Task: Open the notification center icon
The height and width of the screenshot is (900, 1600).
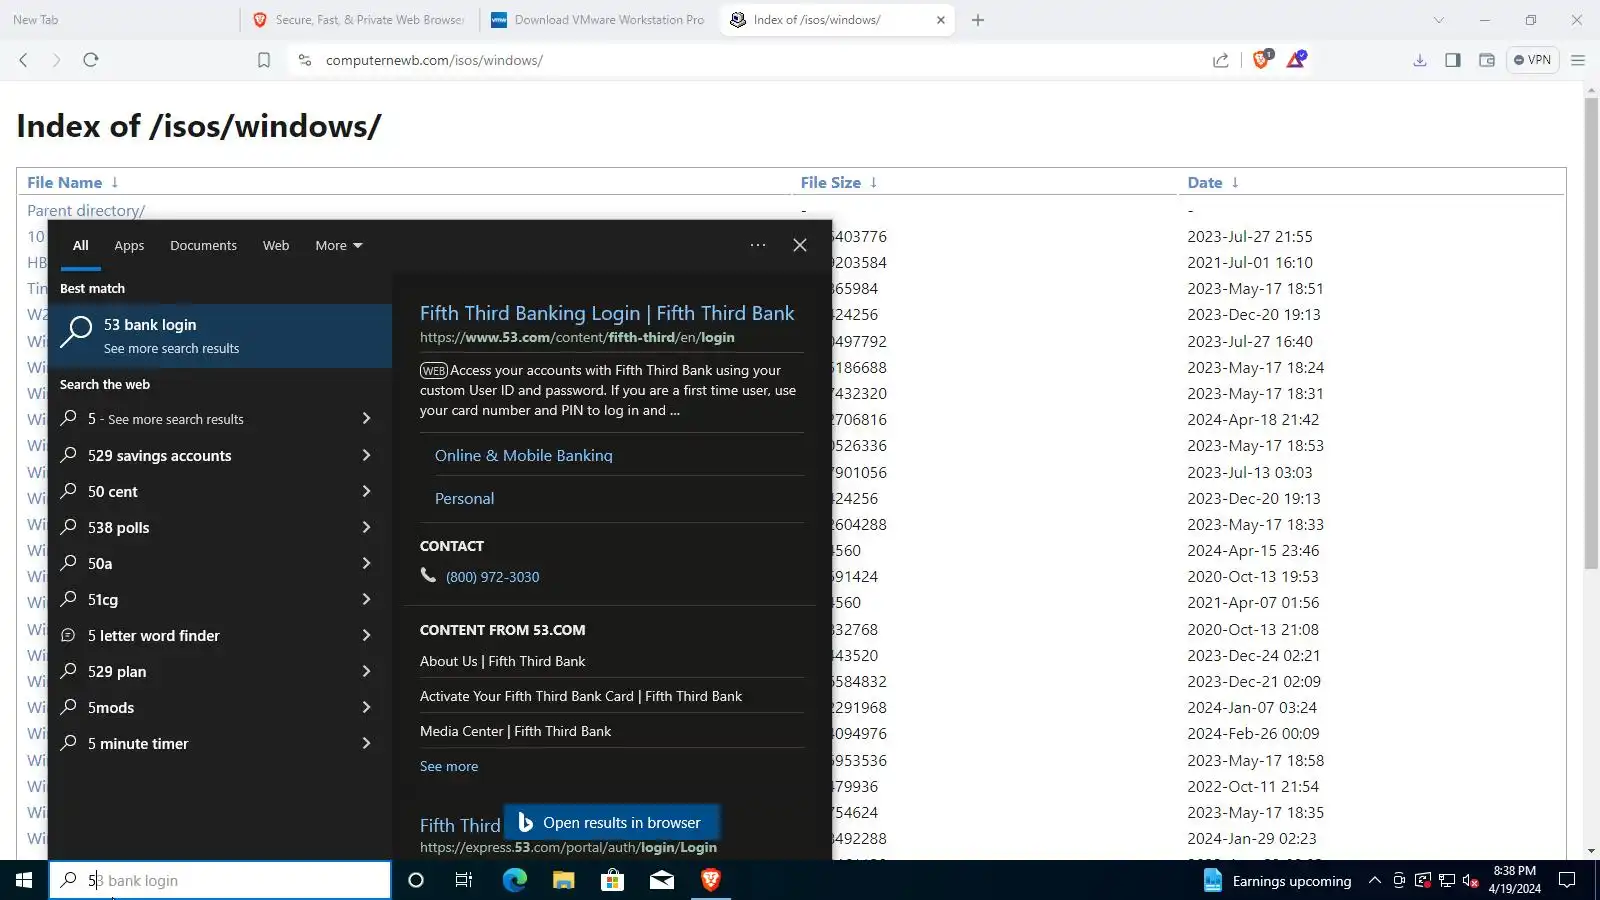Action: click(x=1567, y=880)
